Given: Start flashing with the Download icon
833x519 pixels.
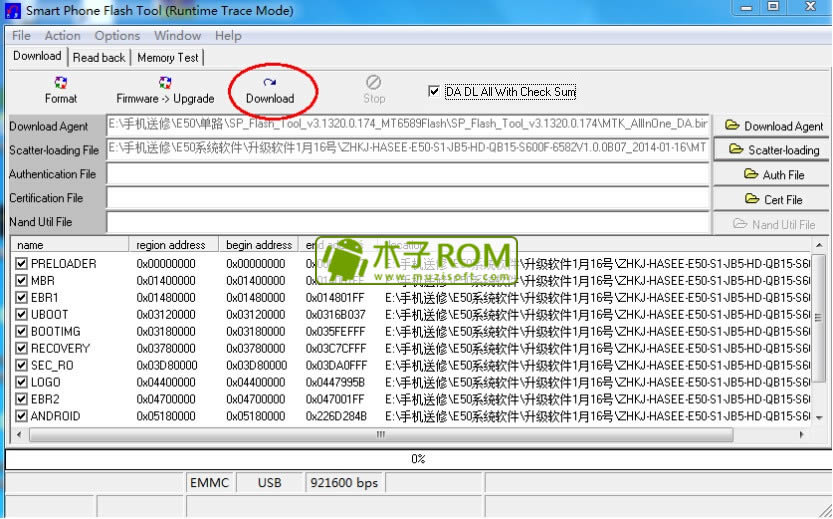Looking at the screenshot, I should coord(270,90).
